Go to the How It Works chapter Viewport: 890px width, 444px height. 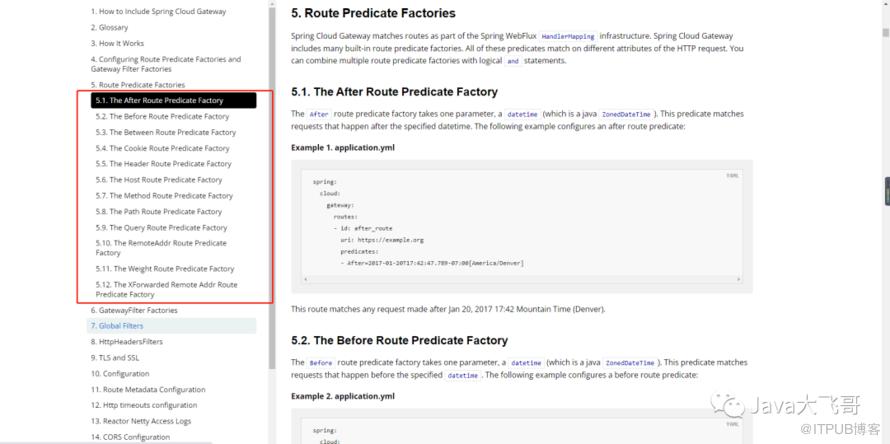point(117,44)
